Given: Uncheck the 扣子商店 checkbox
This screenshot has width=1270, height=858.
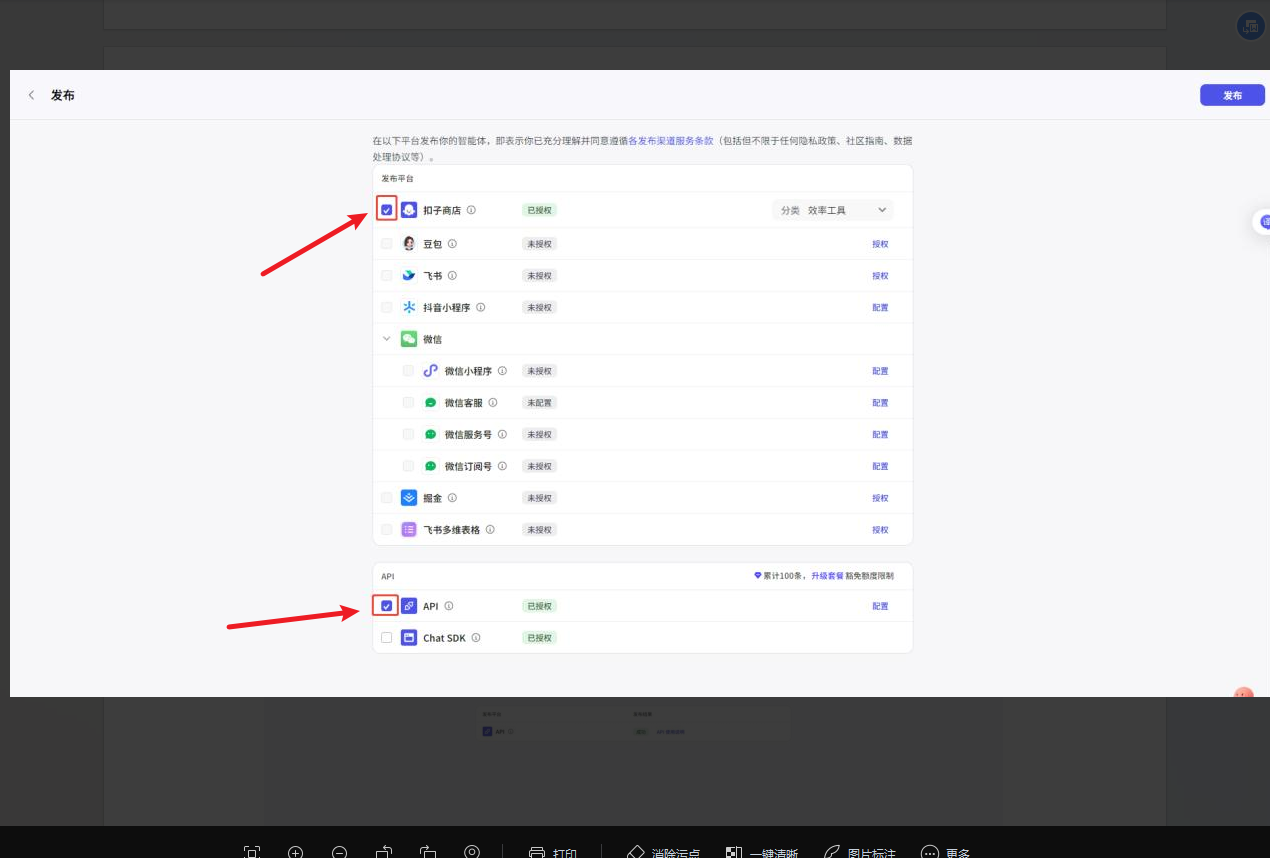Looking at the screenshot, I should (x=387, y=210).
